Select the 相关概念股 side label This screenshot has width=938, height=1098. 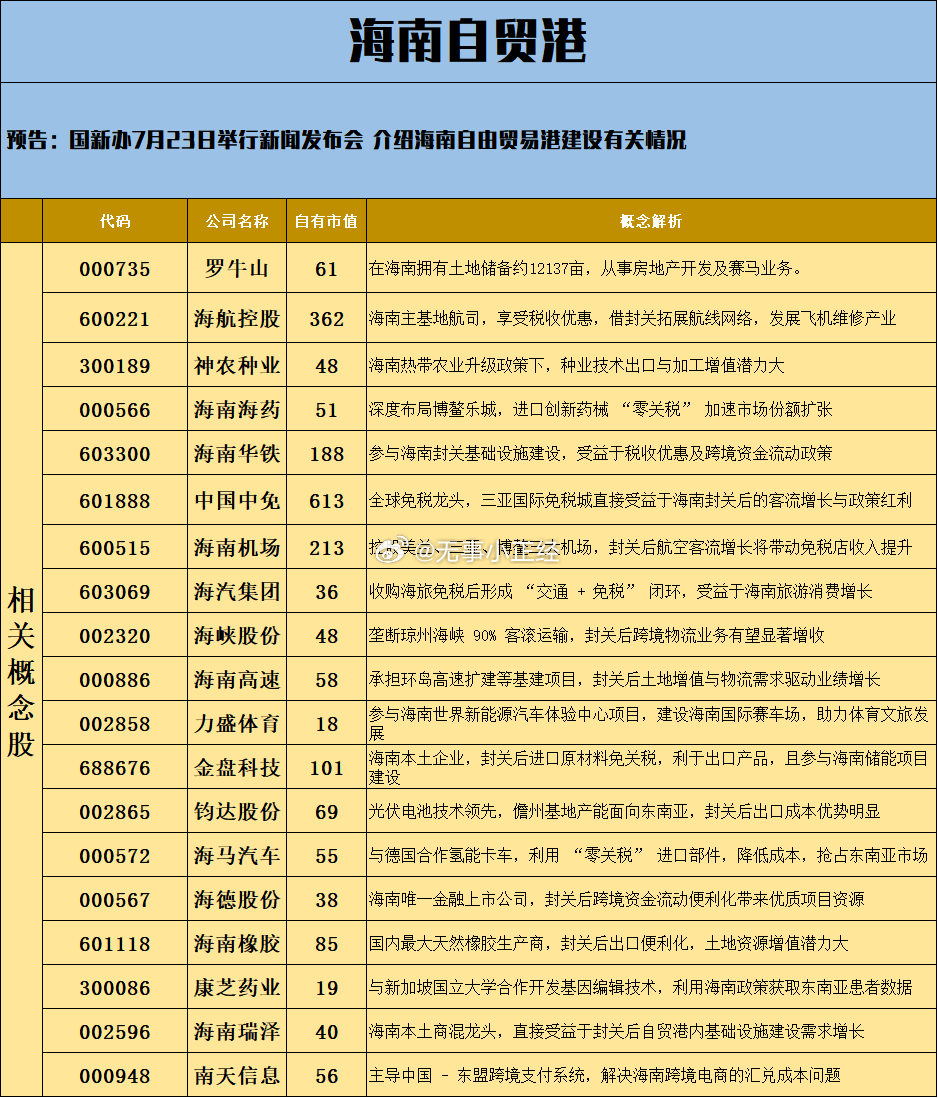click(x=21, y=672)
